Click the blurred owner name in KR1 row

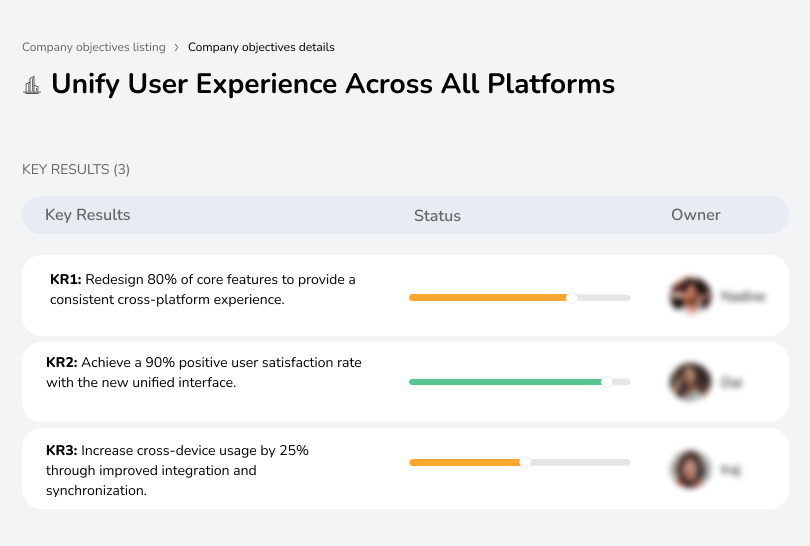pos(743,297)
